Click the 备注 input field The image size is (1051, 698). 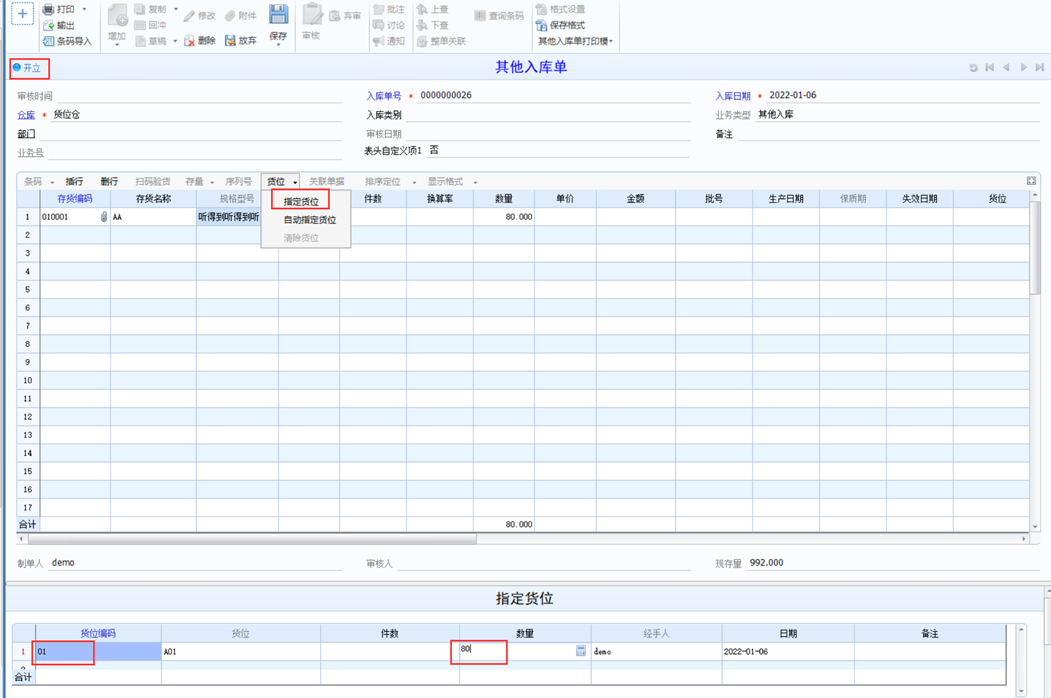click(x=888, y=133)
